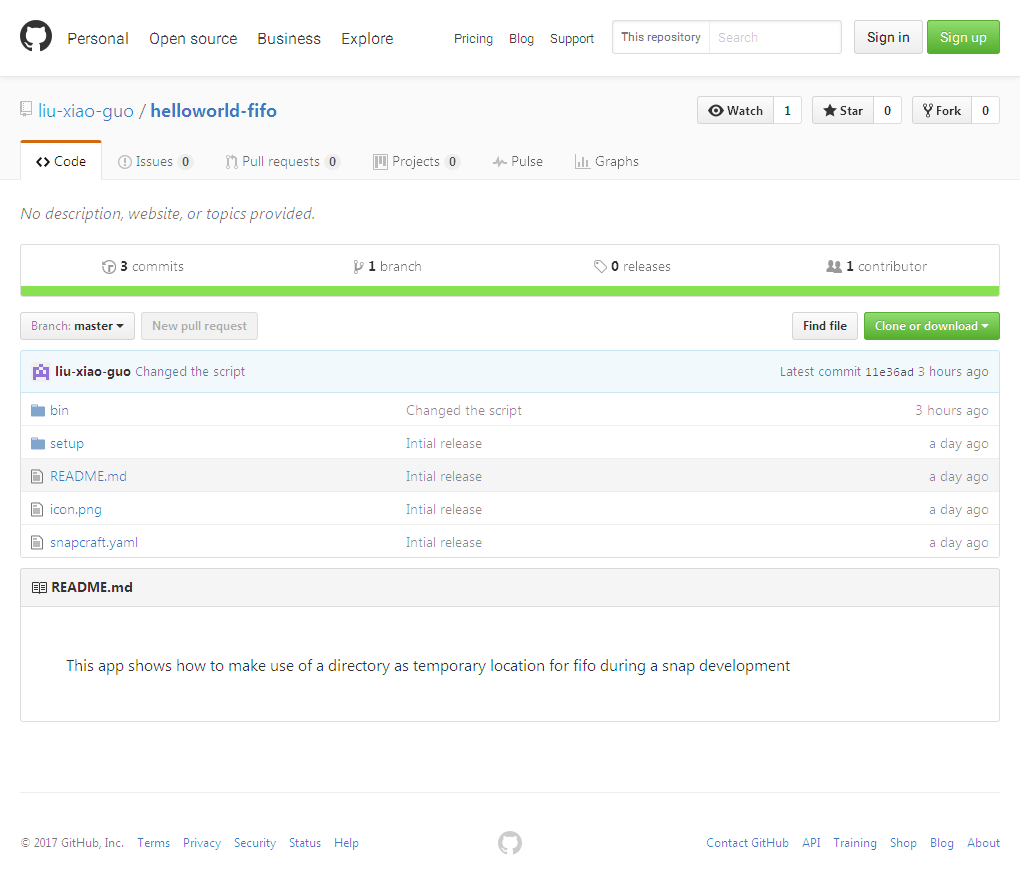Click the branch icon next to 1 branch

[358, 267]
